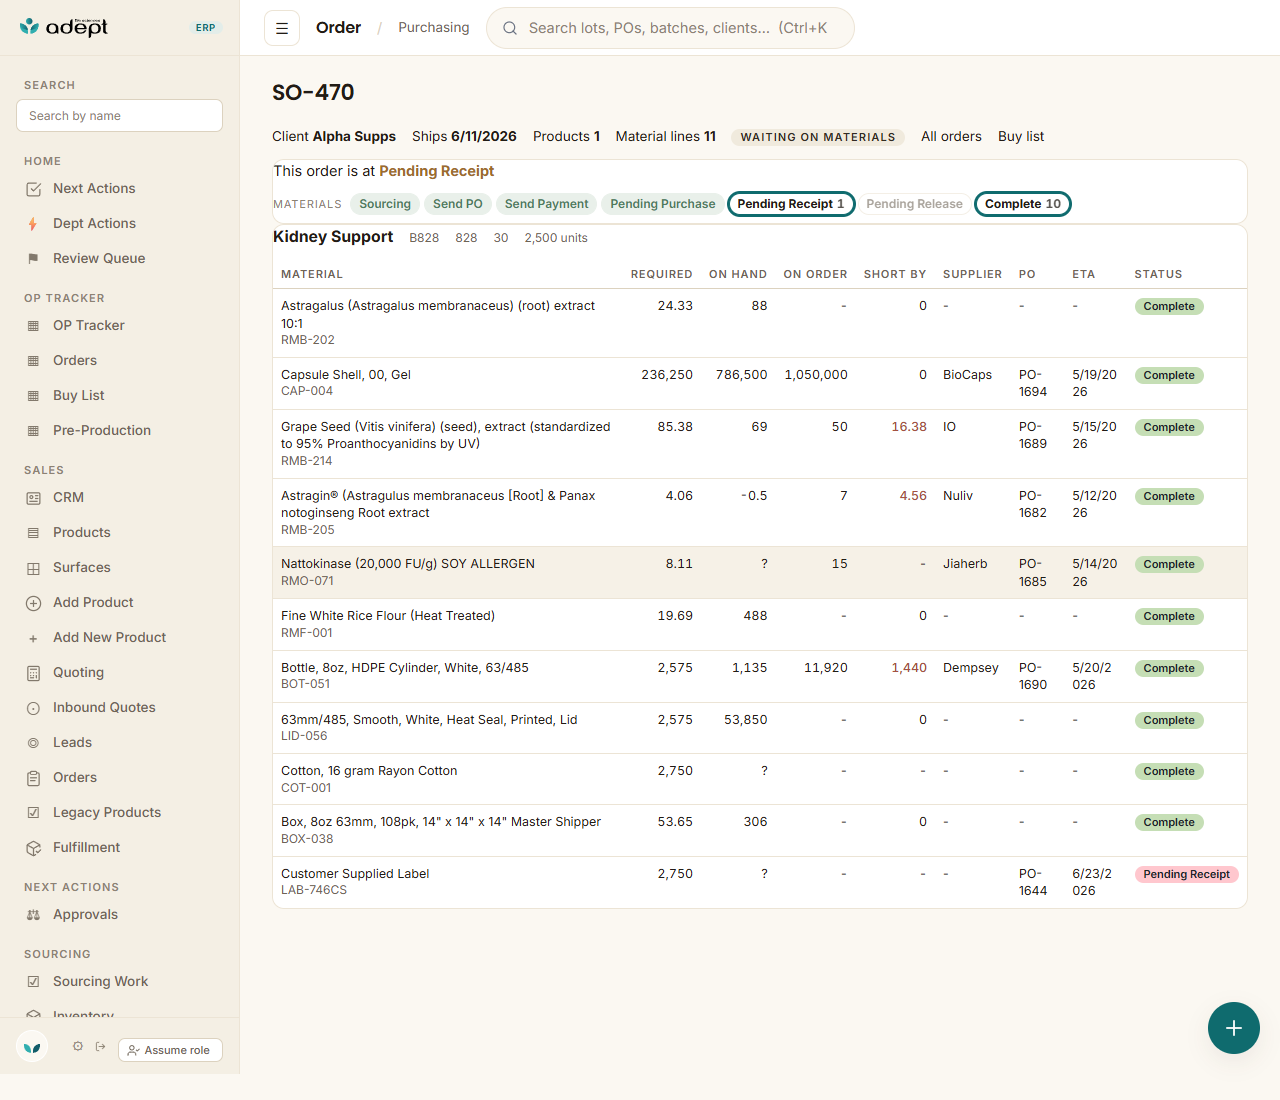Click the logout arrow icon
The width and height of the screenshot is (1280, 1100).
pos(100,1047)
